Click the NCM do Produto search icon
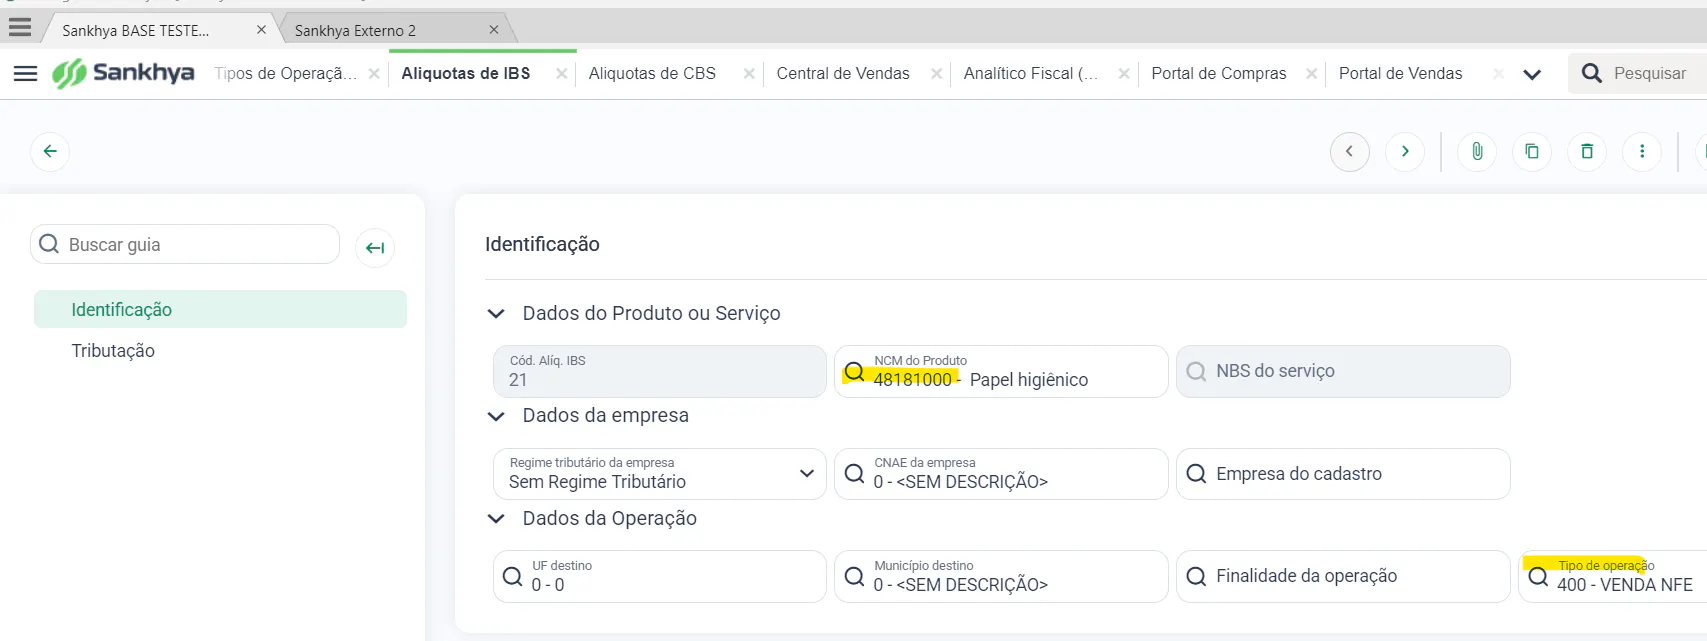The image size is (1707, 641). (x=854, y=372)
